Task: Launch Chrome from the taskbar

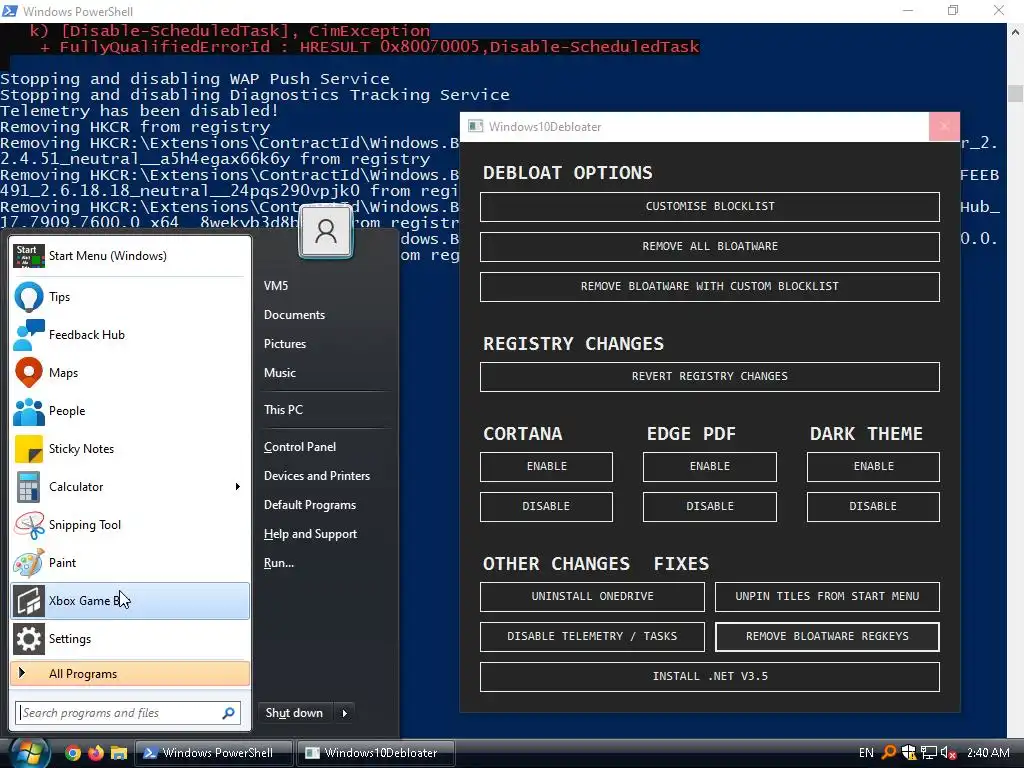Action: 72,753
